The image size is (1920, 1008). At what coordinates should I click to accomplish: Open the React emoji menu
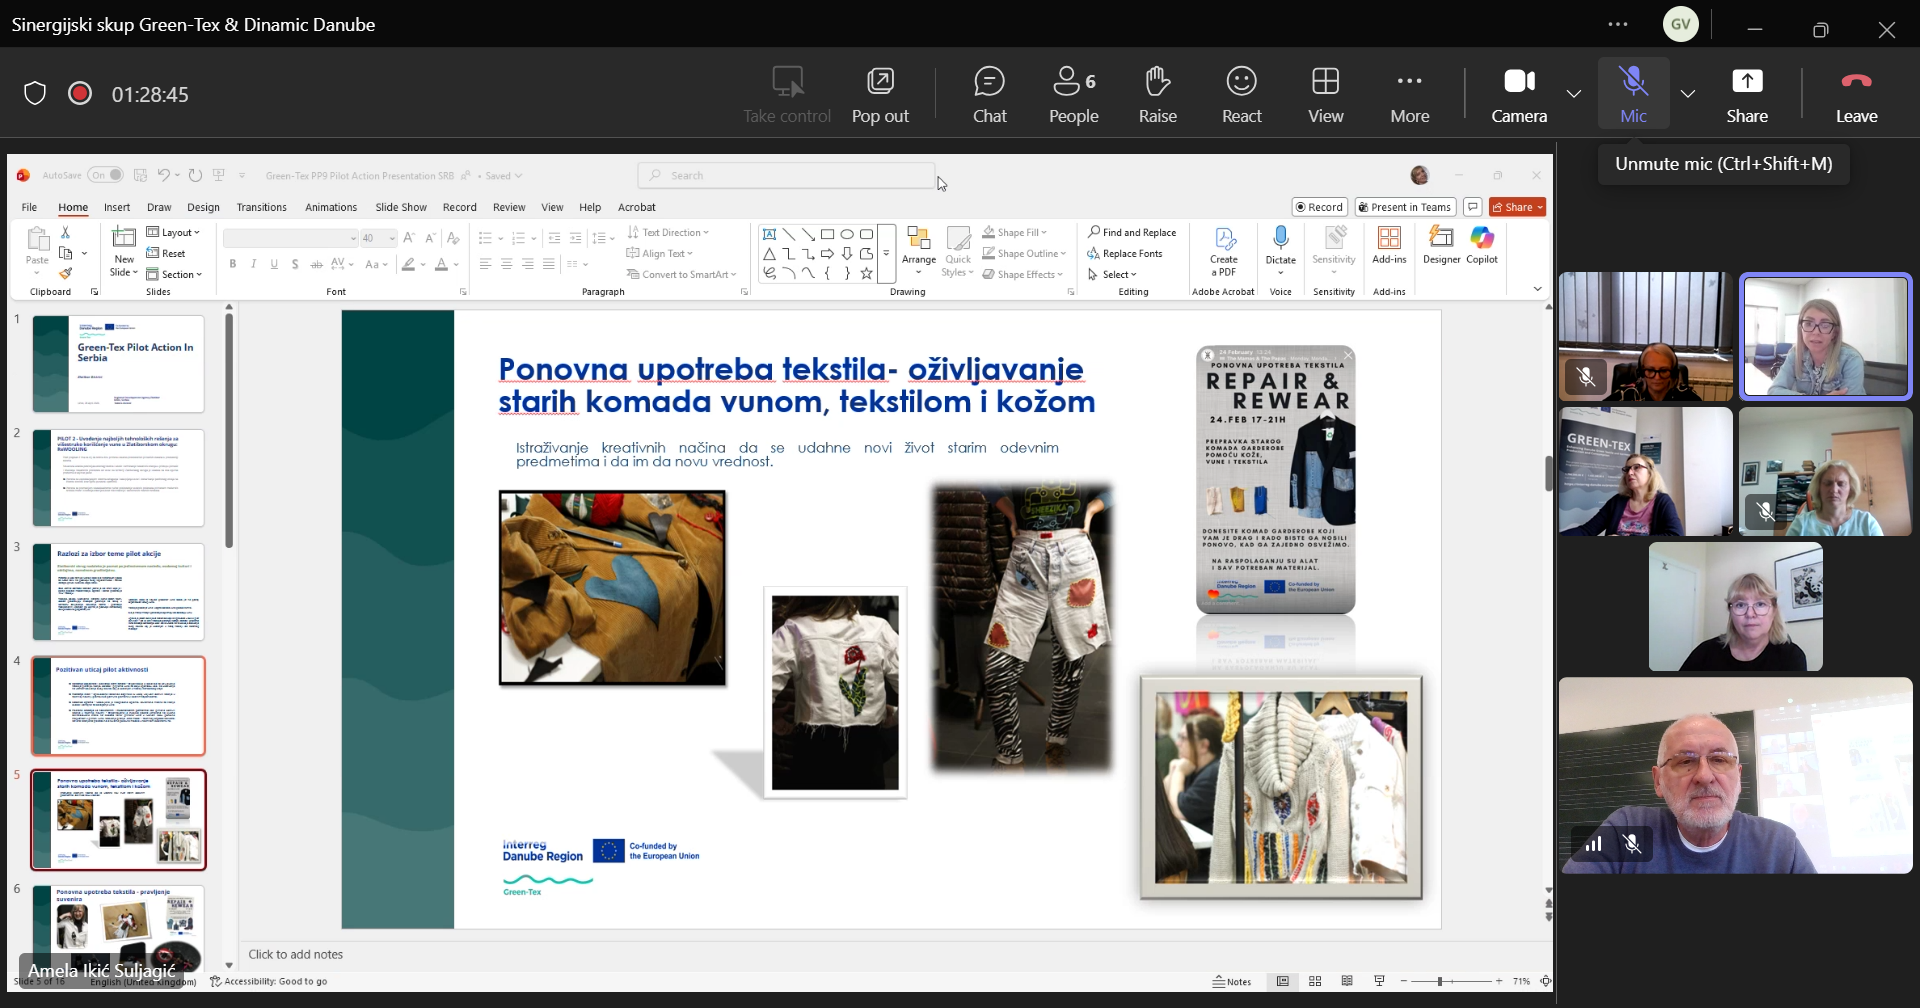coord(1241,94)
